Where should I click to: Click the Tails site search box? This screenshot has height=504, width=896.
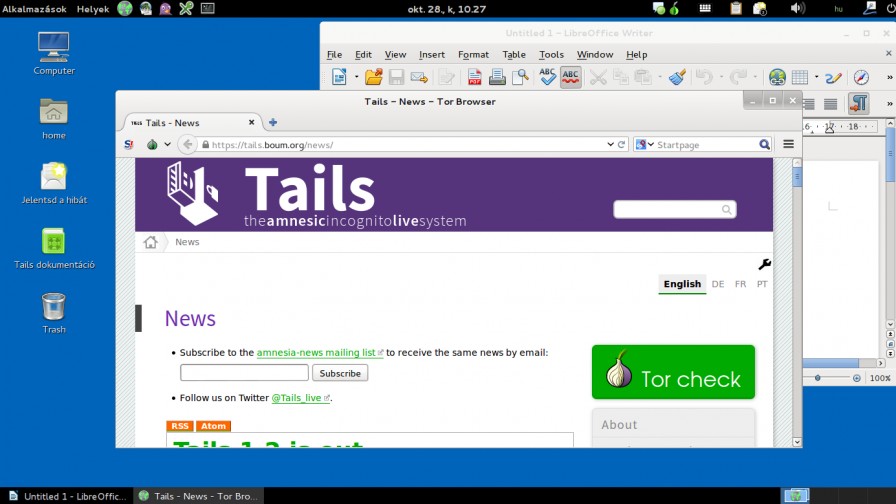click(x=674, y=209)
